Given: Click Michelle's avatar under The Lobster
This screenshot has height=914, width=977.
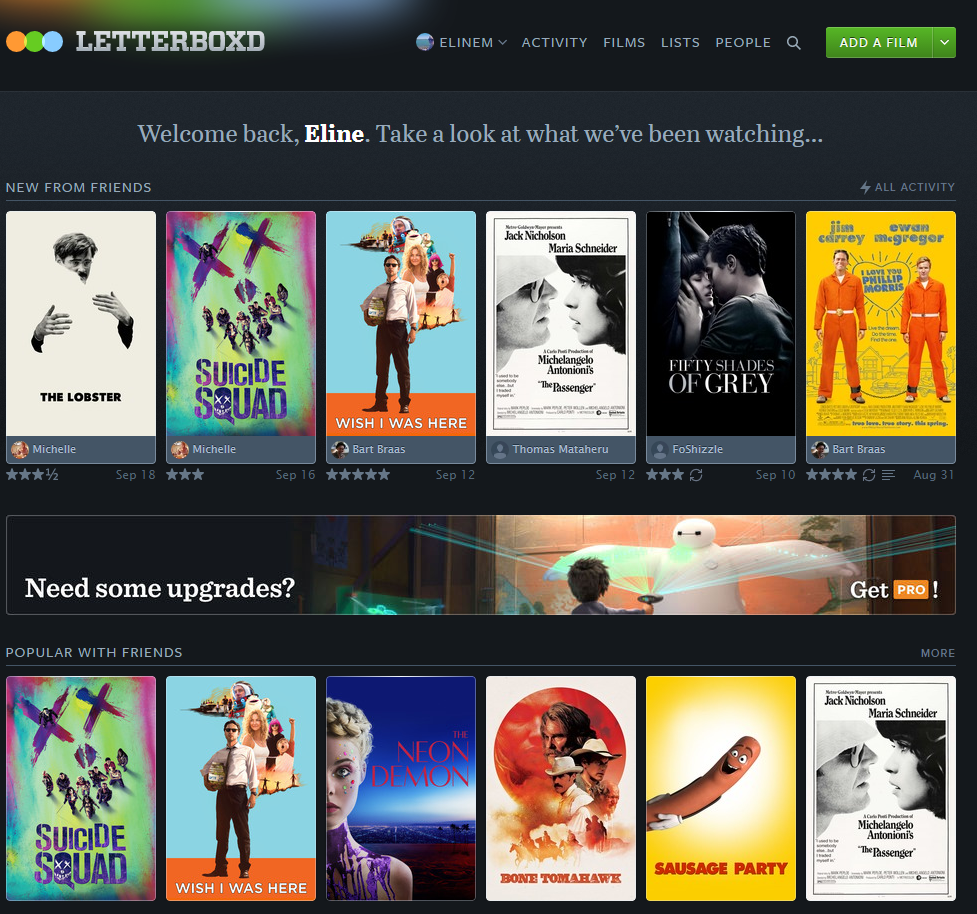Looking at the screenshot, I should coord(20,449).
